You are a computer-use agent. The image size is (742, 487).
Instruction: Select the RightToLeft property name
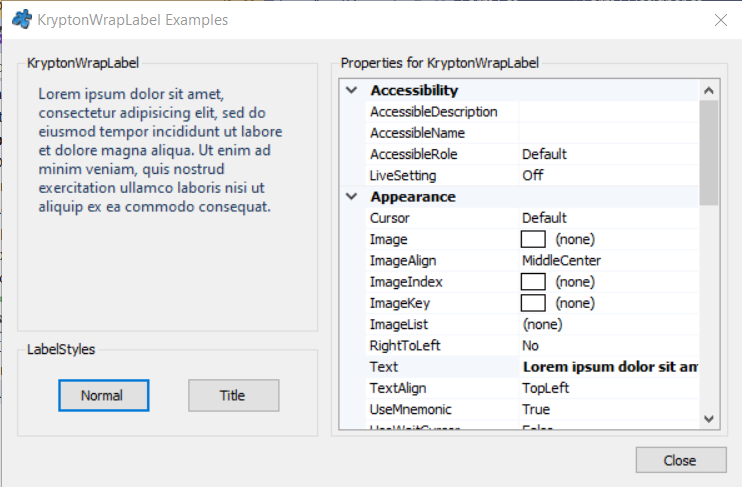[x=405, y=346]
